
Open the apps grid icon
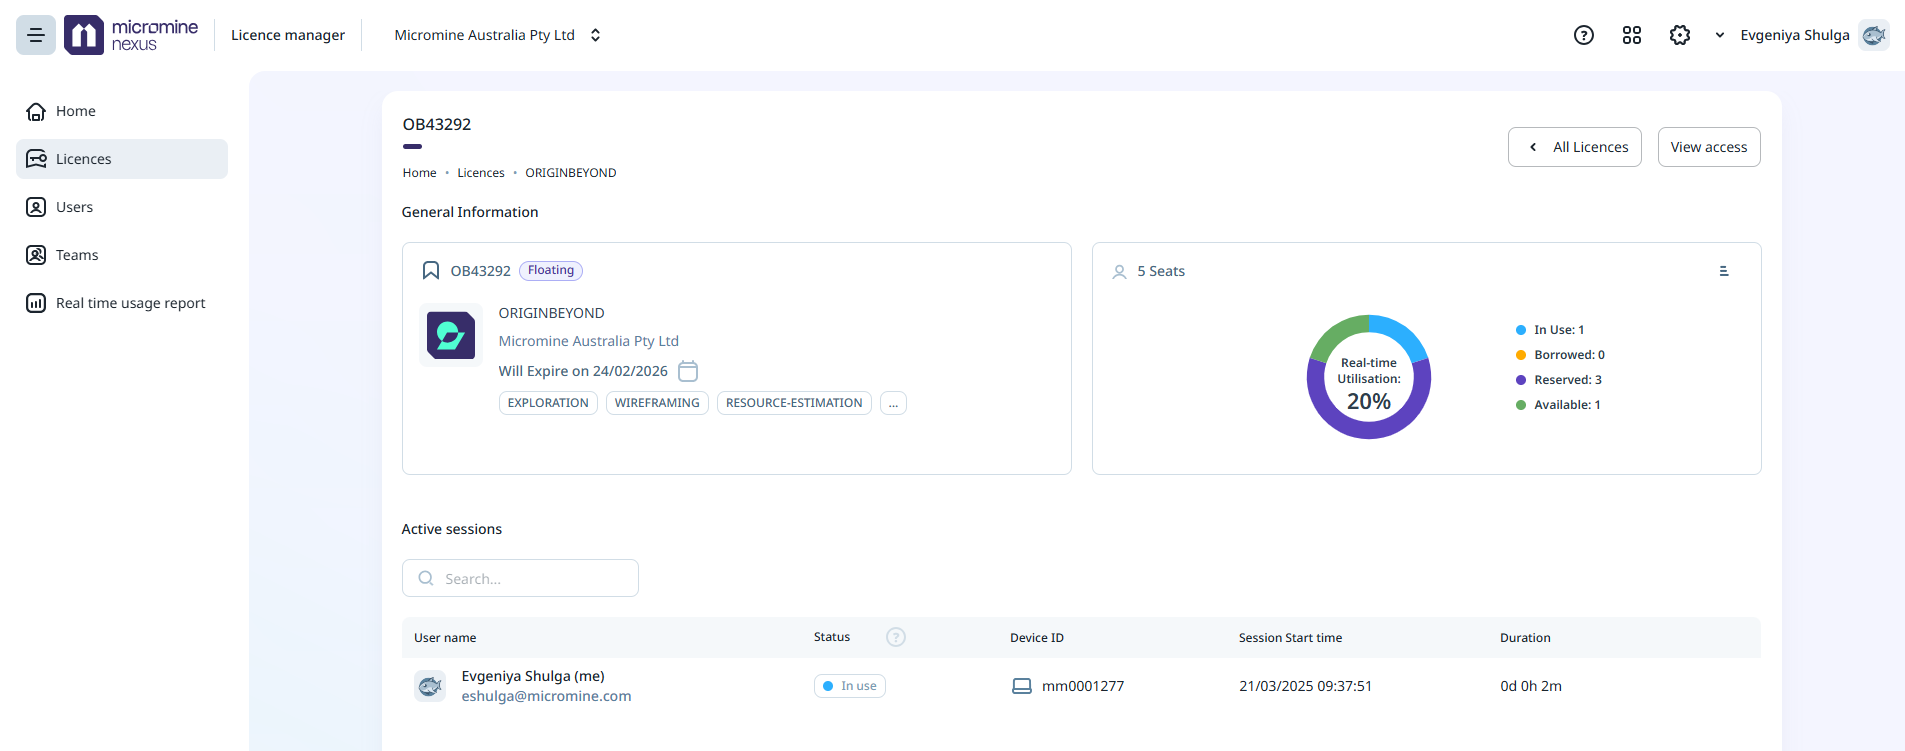tap(1631, 35)
